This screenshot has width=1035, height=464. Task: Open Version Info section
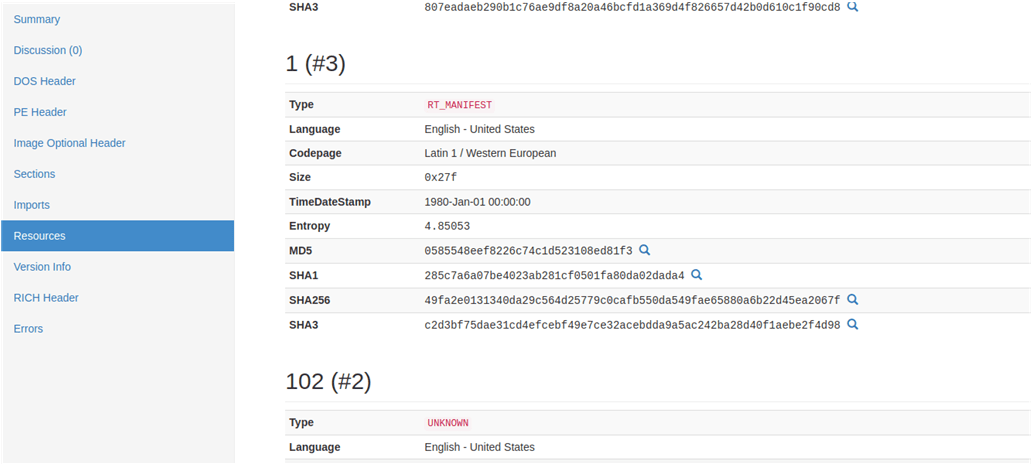(42, 267)
